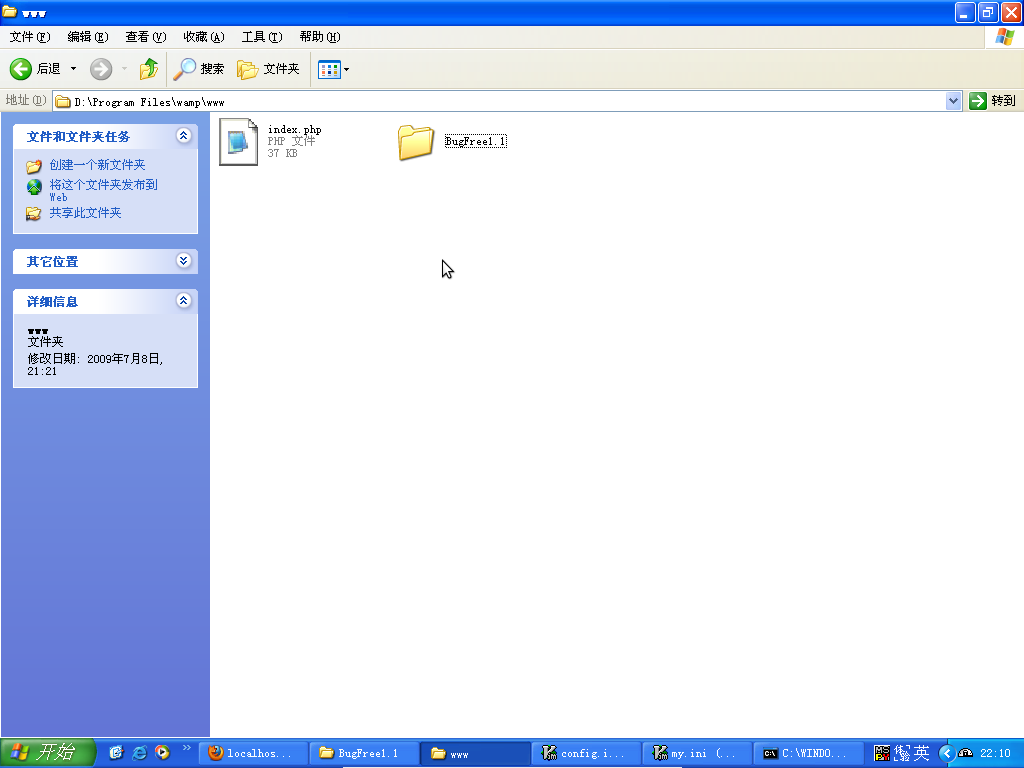Open the 工具(T) menu

pos(262,37)
